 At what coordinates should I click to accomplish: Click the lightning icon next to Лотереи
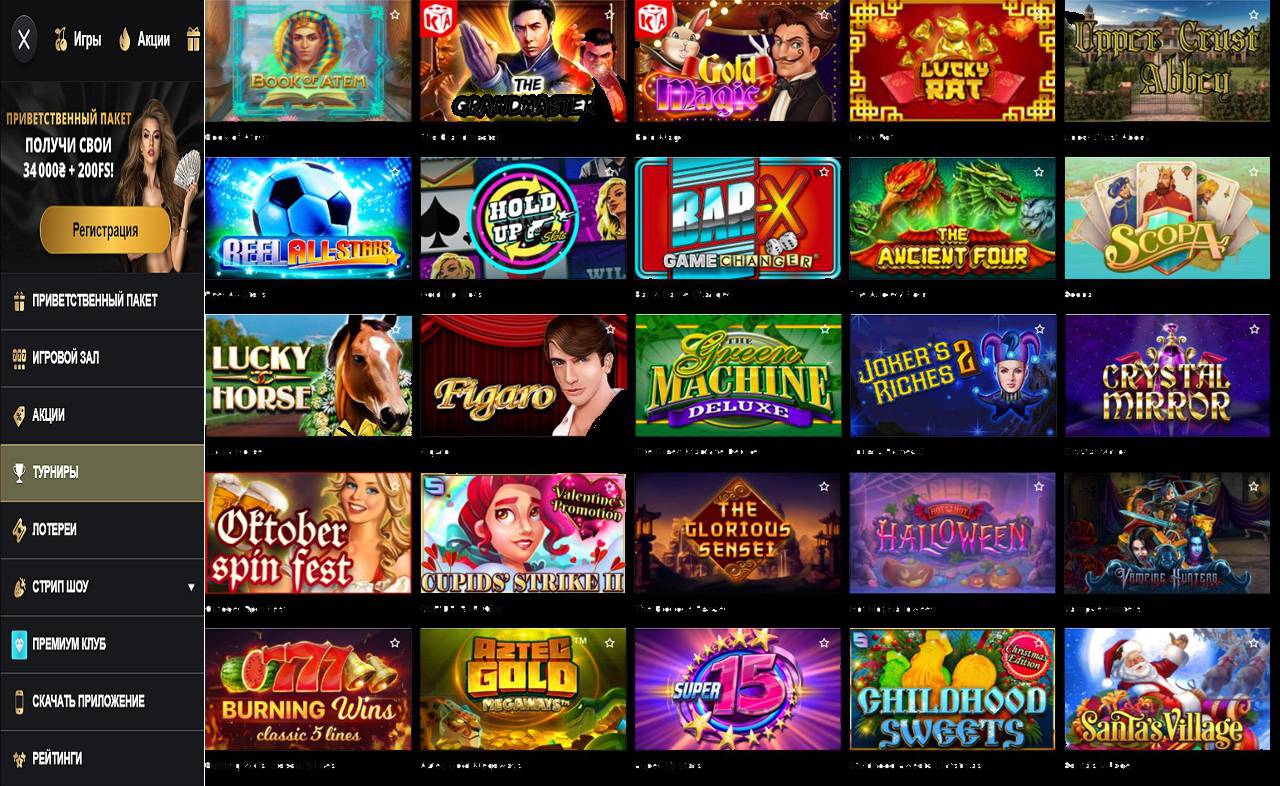[x=18, y=530]
